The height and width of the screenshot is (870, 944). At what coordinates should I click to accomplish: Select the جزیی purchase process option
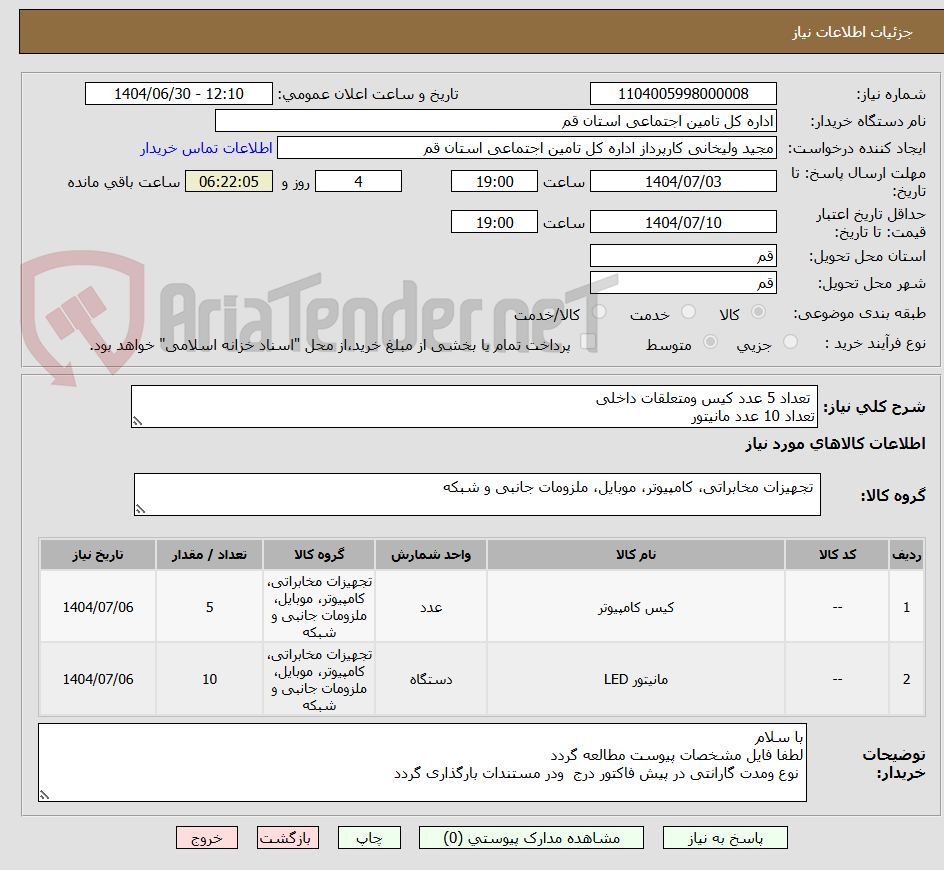(789, 342)
